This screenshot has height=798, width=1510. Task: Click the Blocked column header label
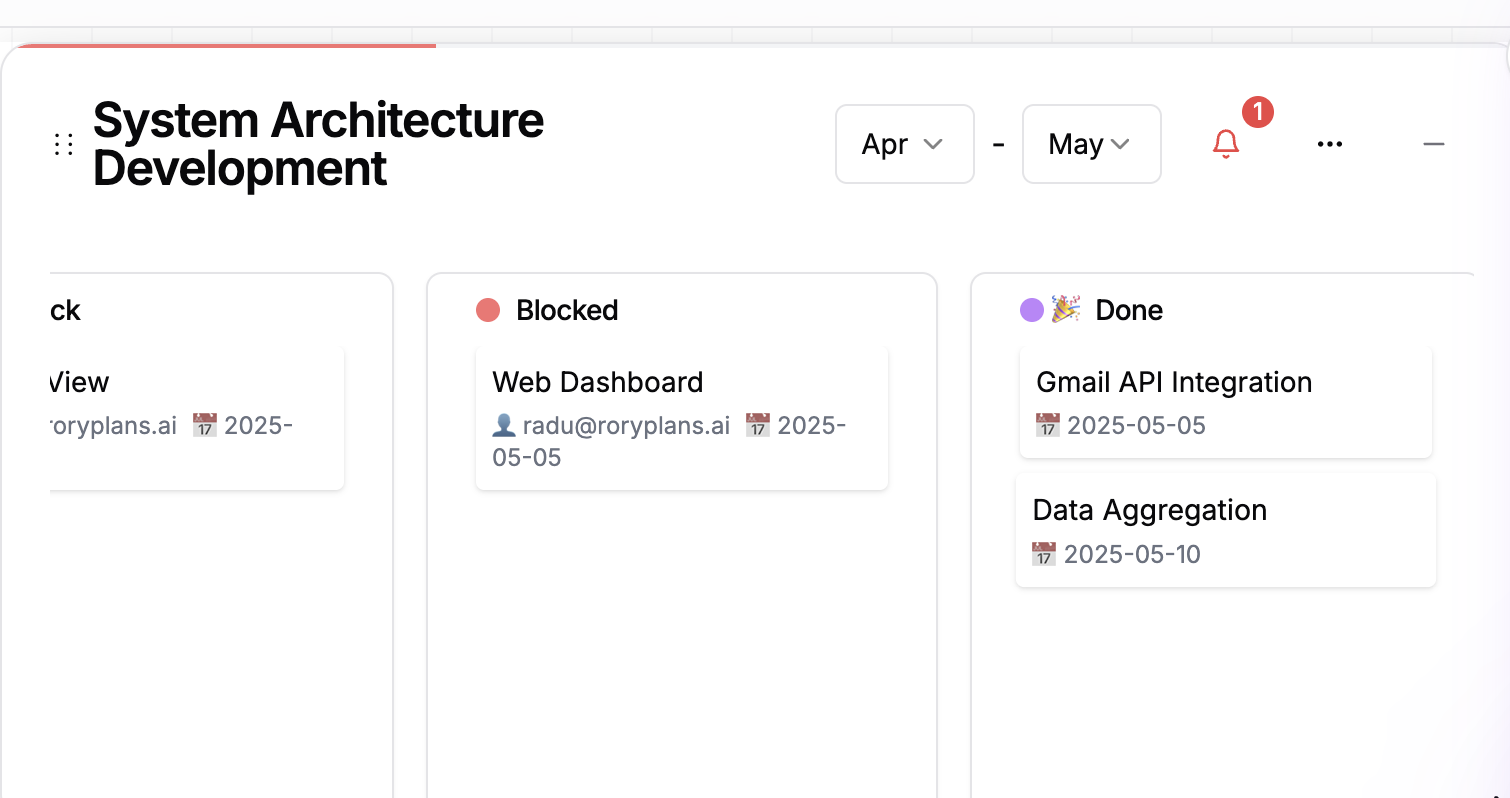[567, 310]
